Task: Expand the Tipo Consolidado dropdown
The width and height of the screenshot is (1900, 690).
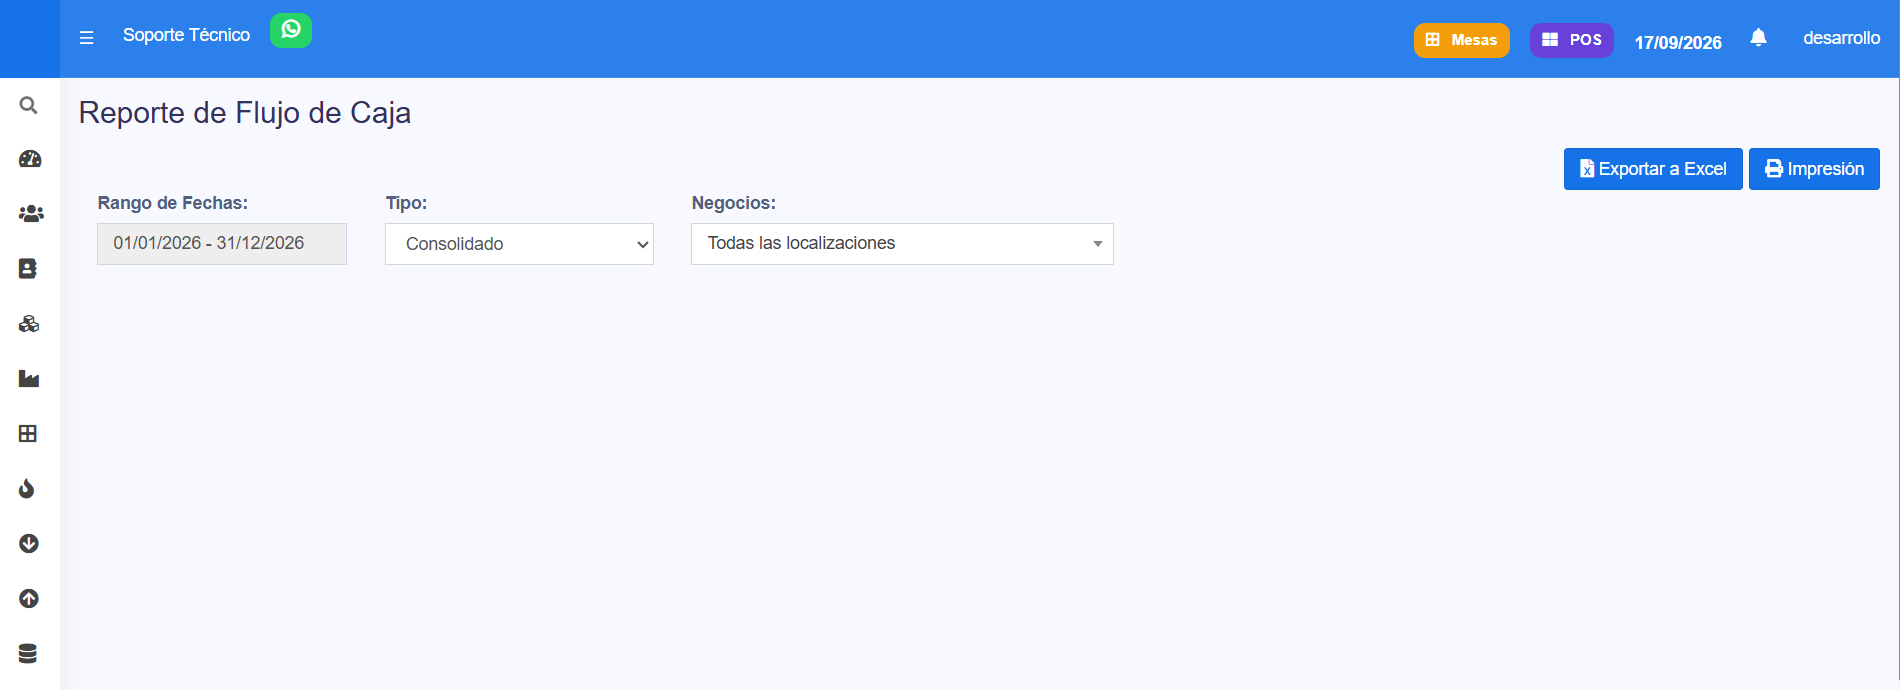Action: coord(519,244)
